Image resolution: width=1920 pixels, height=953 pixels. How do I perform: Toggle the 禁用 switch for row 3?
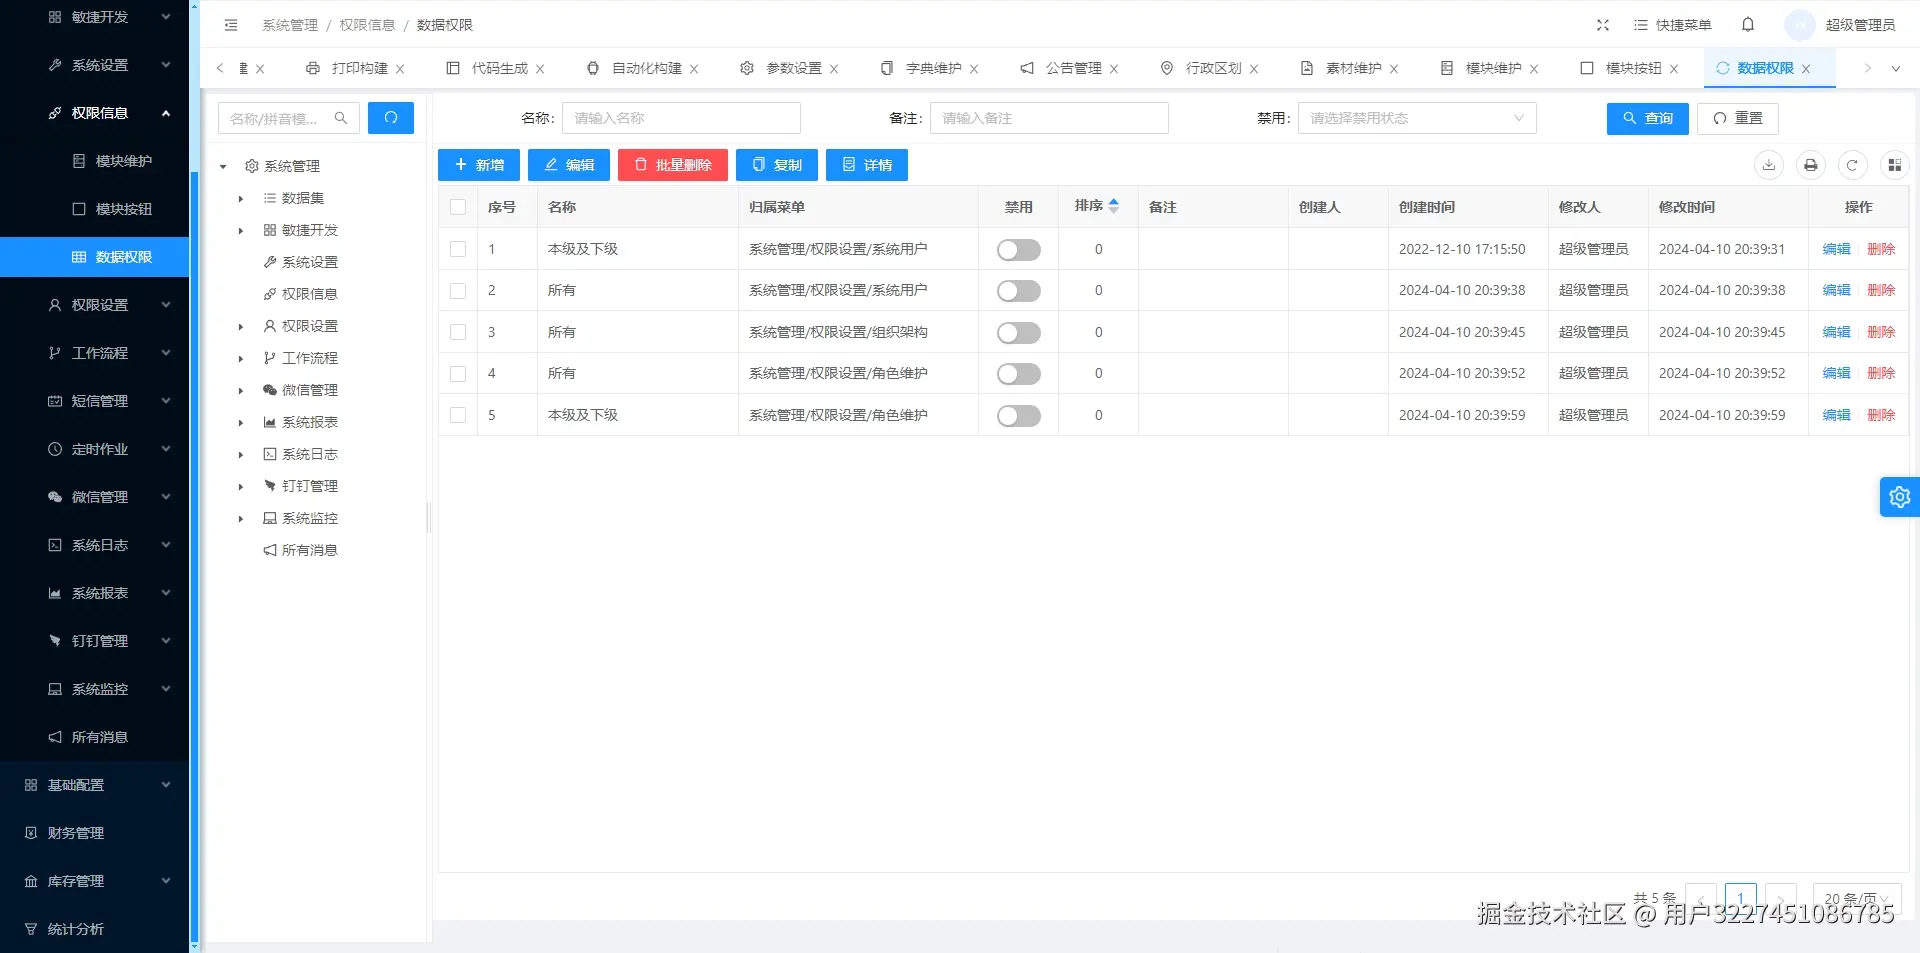coord(1018,333)
